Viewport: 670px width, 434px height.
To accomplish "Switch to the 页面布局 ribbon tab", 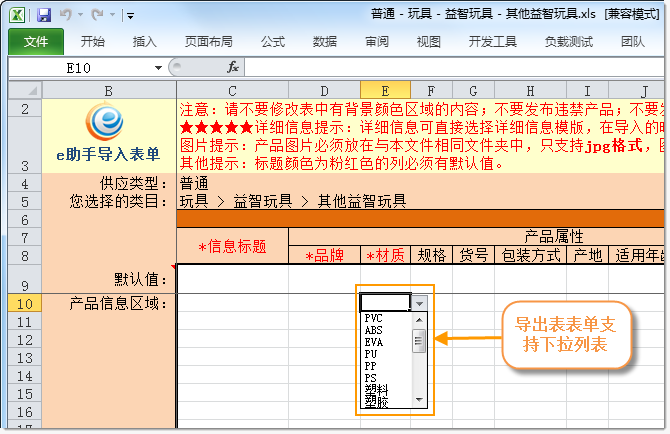I will click(208, 41).
